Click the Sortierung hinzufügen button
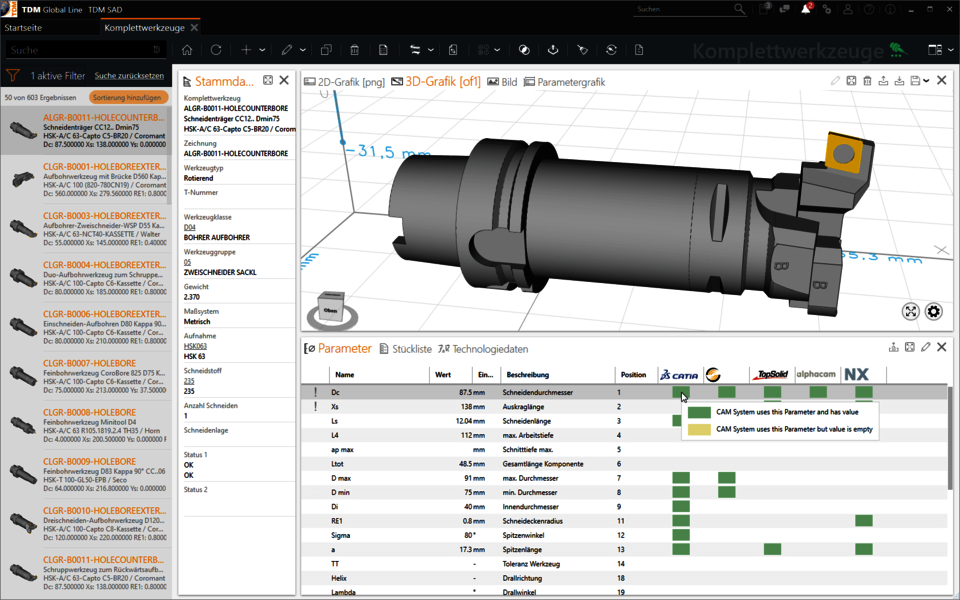Screen dimensions: 960x600 click(x=127, y=97)
